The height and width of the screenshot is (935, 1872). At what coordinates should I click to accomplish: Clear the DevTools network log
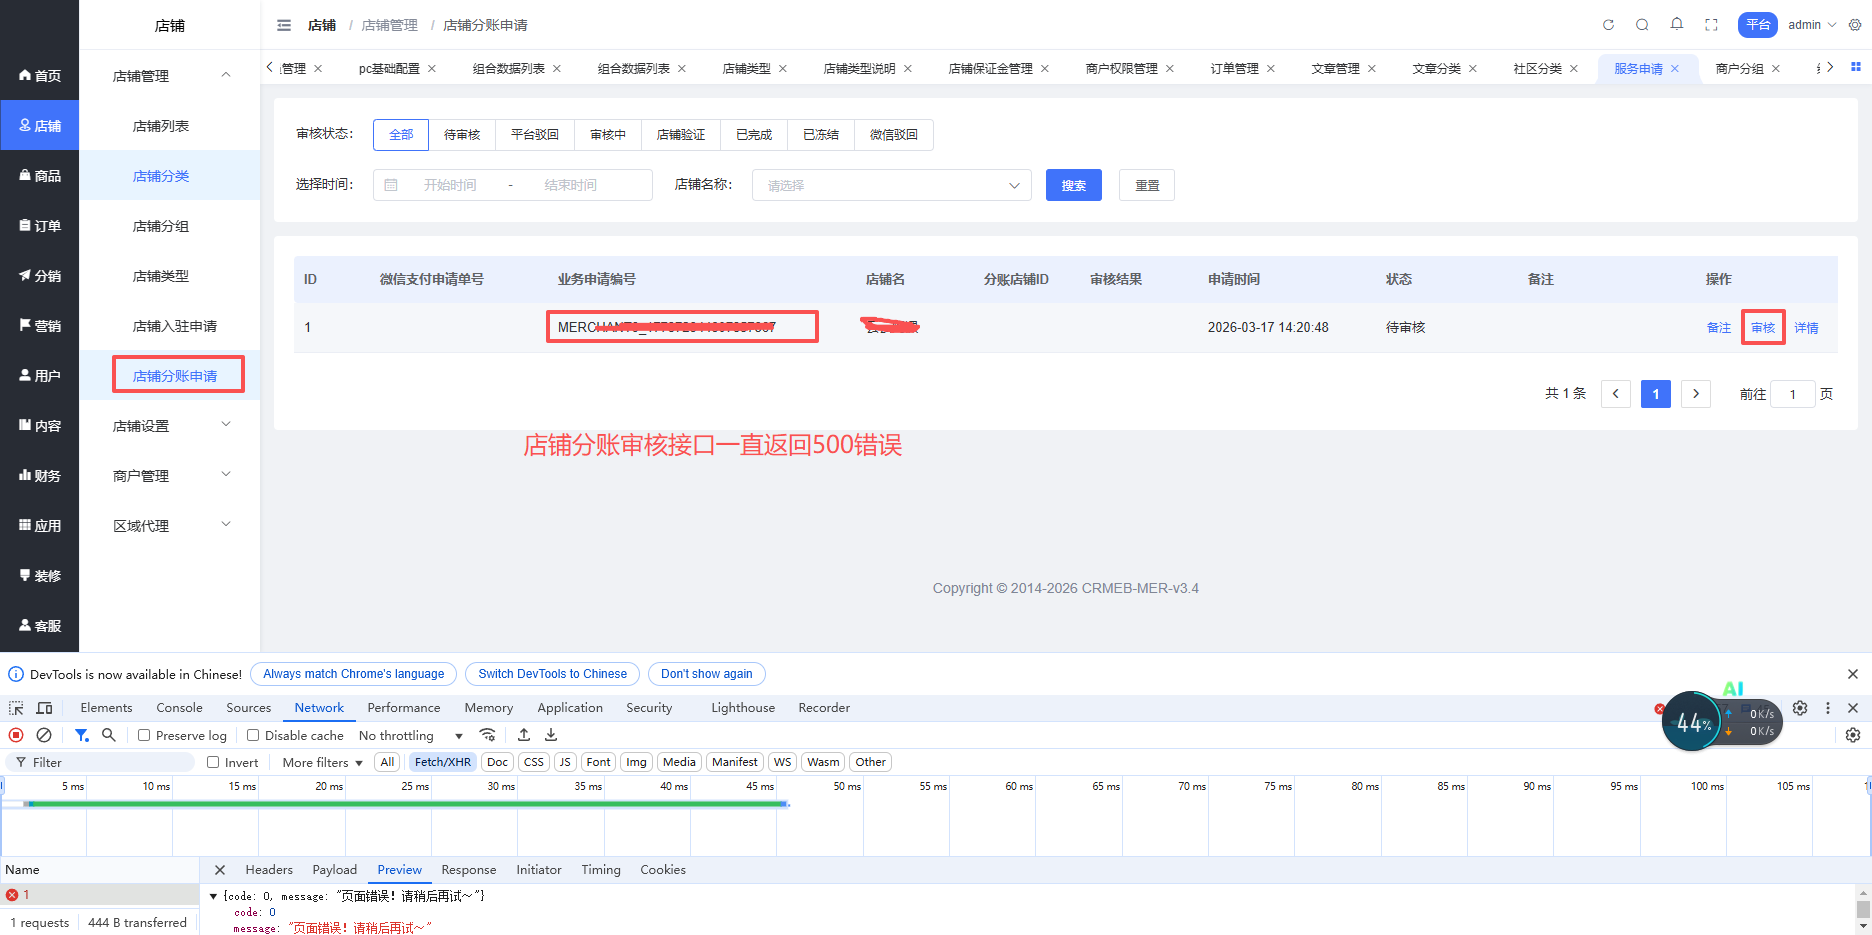click(x=44, y=735)
